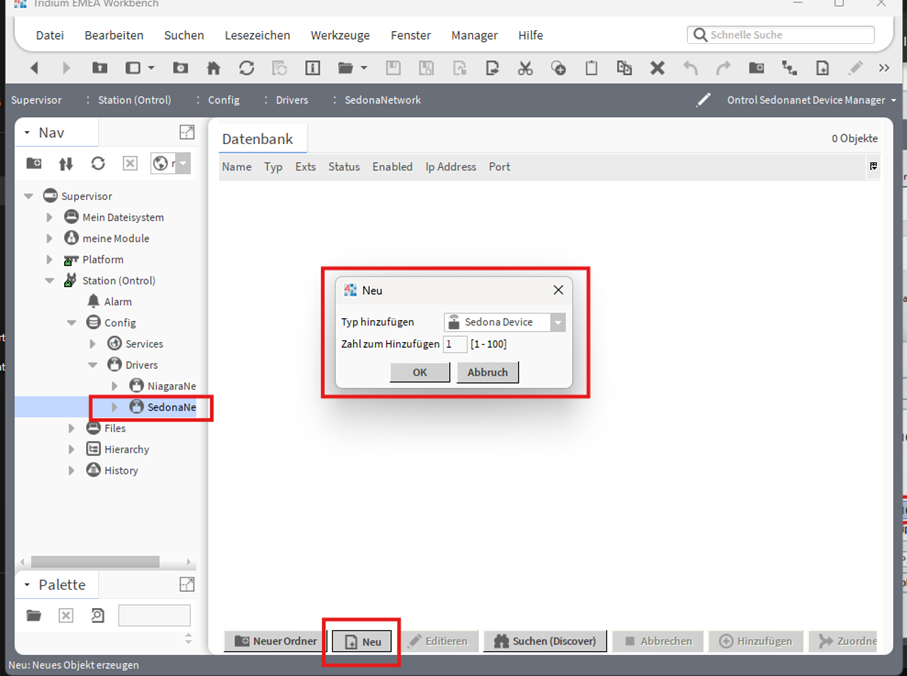The height and width of the screenshot is (676, 907).
Task: Open the Lesezeichen menu
Action: coord(257,35)
